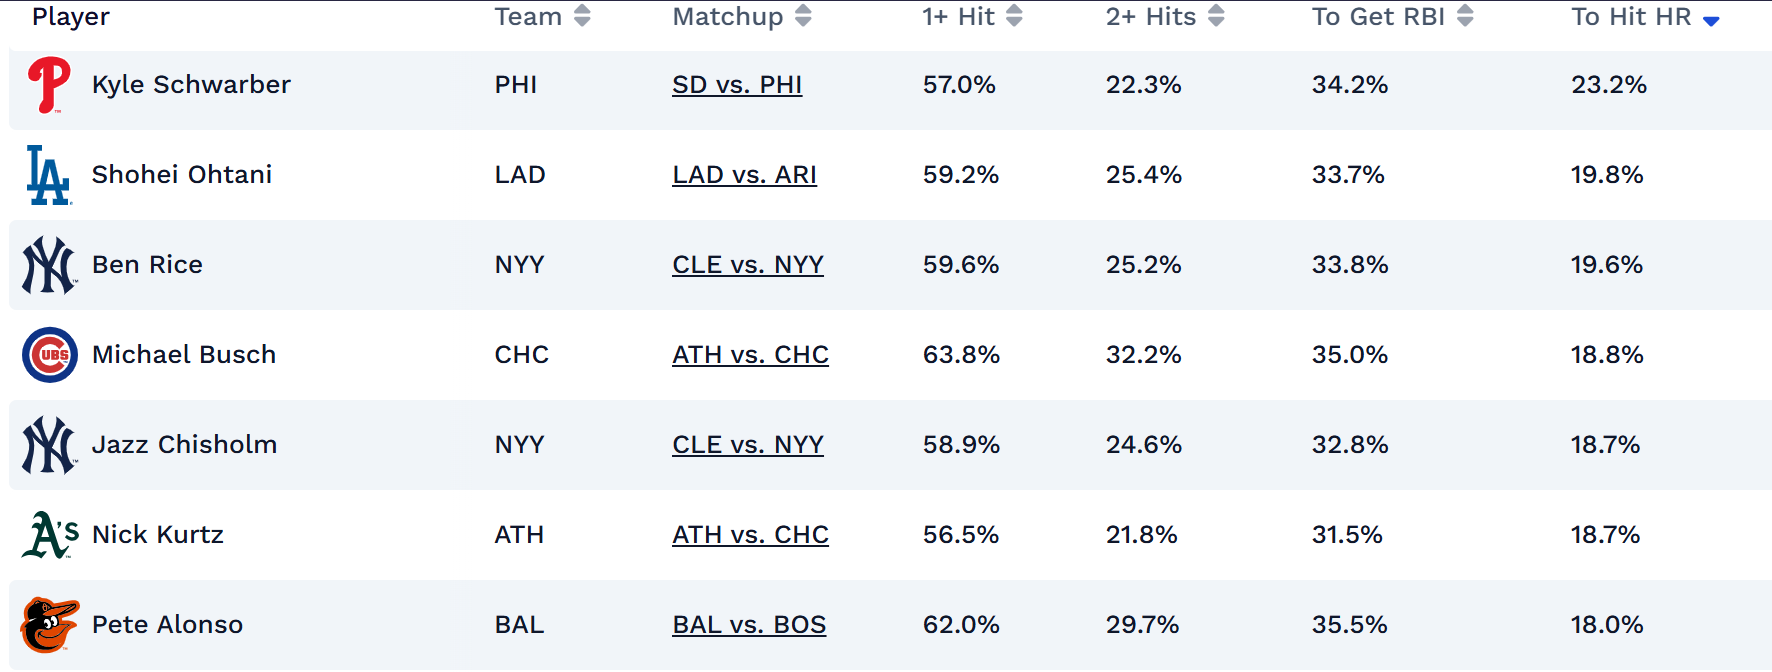Open Ben Rice's CLE vs. NYY matchup link
Viewport: 1772px width, 672px height.
pos(748,265)
